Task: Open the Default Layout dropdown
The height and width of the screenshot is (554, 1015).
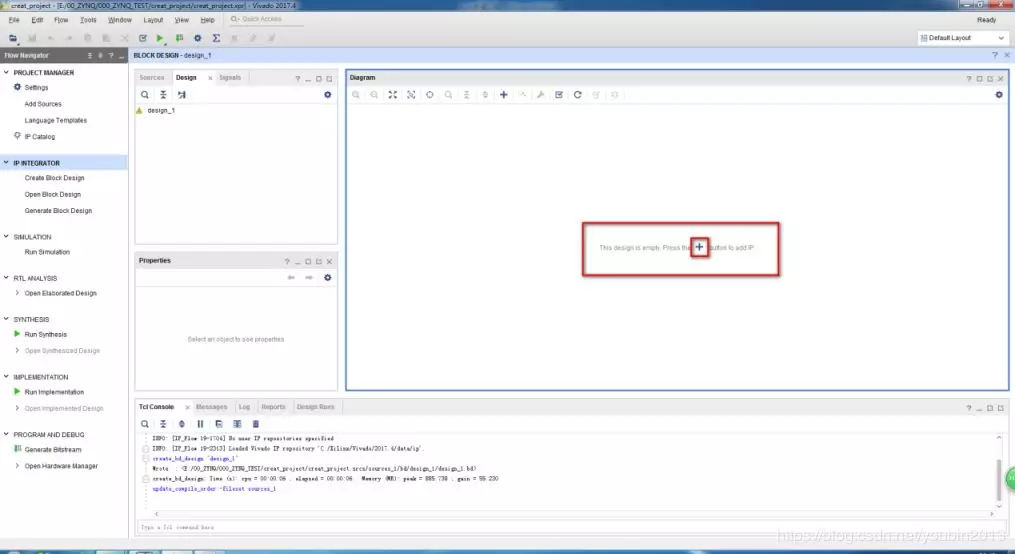Action: click(x=963, y=38)
